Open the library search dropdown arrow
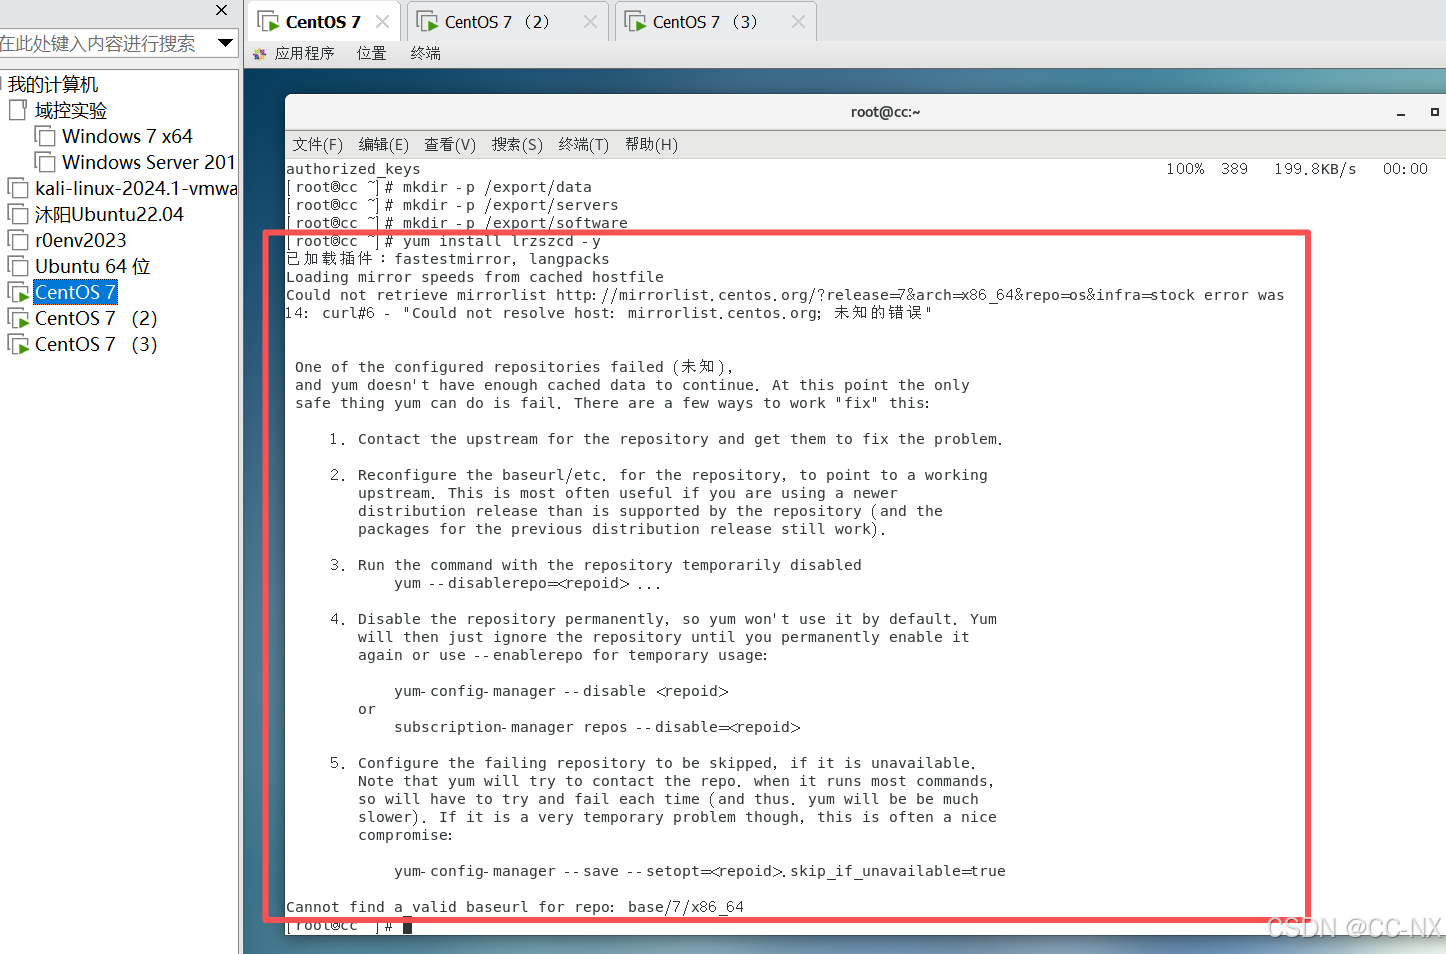1446x954 pixels. point(225,43)
